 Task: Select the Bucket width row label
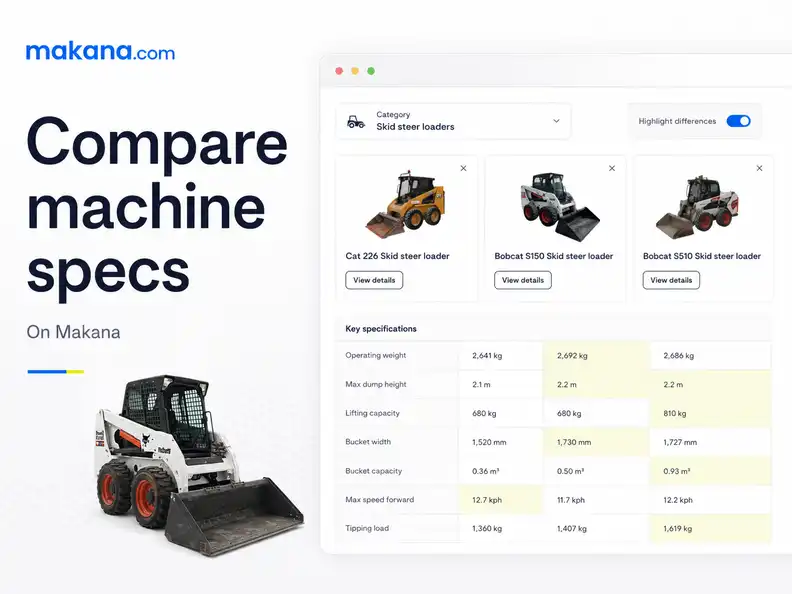point(368,442)
